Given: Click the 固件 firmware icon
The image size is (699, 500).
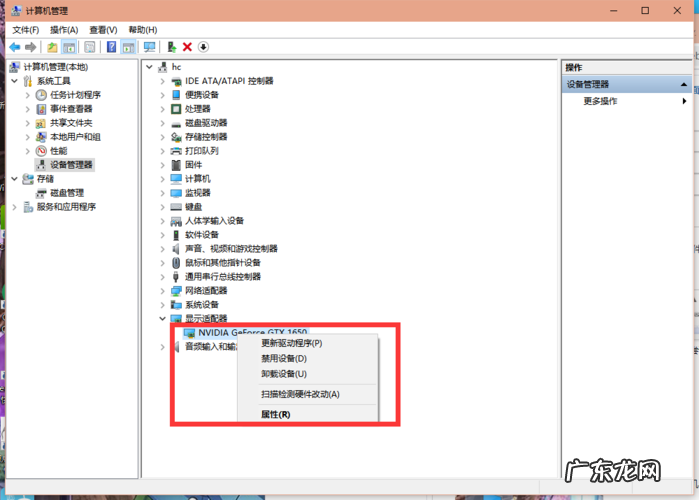Looking at the screenshot, I should (x=176, y=165).
